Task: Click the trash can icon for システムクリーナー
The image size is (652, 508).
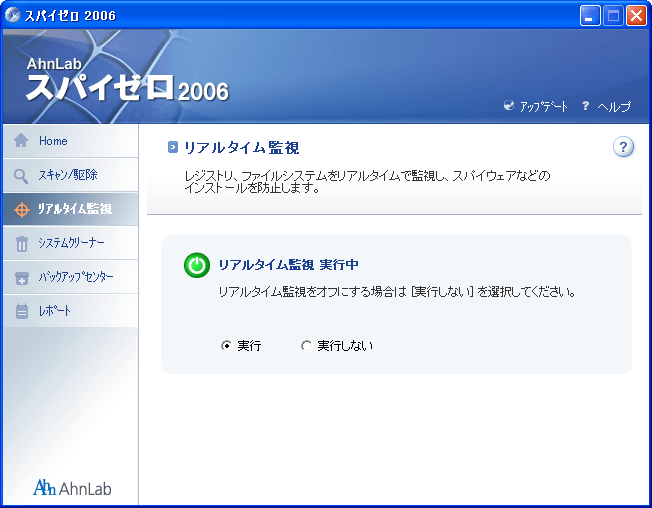Action: (x=22, y=244)
